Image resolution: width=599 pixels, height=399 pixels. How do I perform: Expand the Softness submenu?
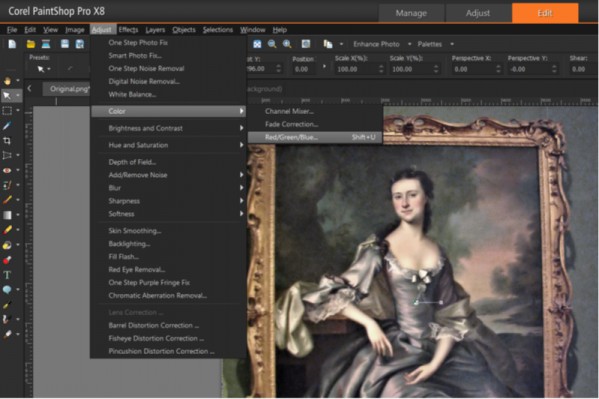point(168,214)
